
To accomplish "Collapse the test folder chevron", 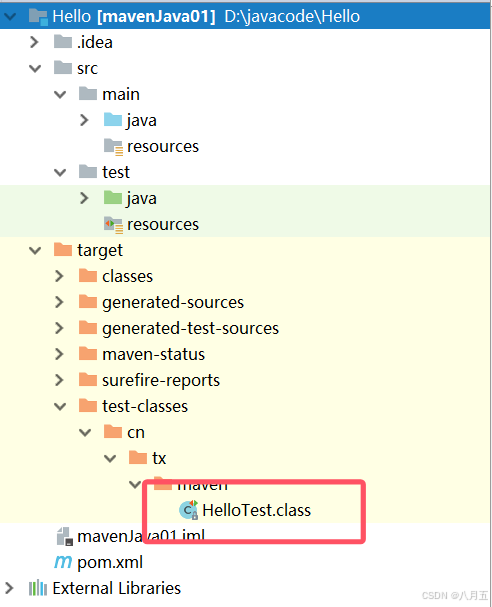I will coord(60,172).
